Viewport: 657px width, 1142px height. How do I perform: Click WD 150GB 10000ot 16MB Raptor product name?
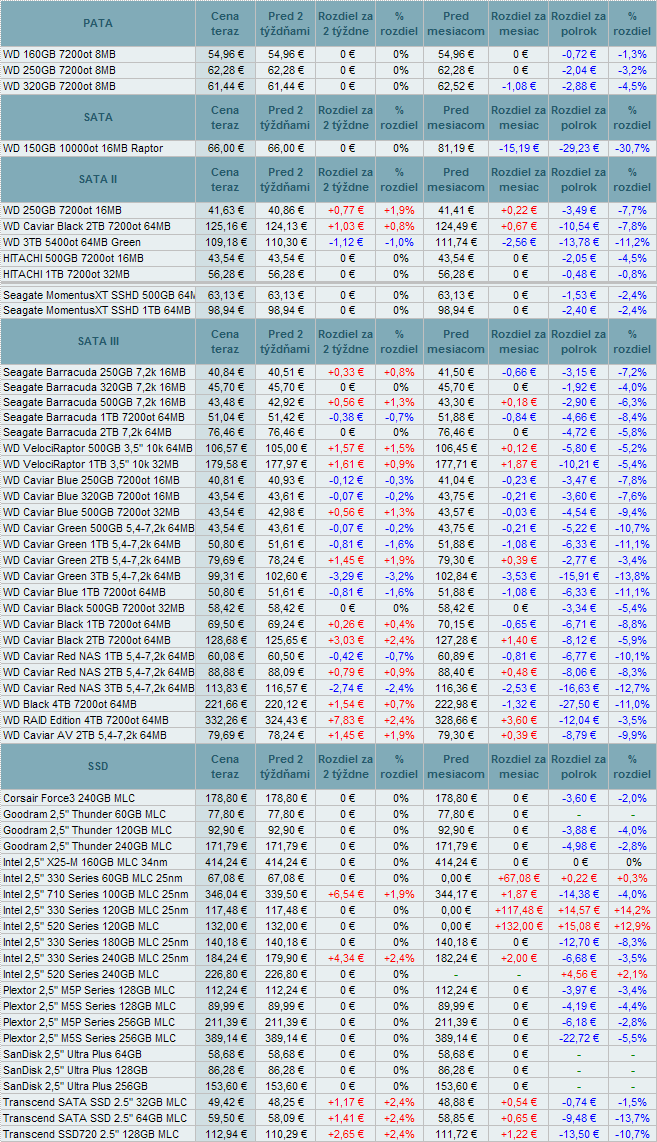tap(83, 149)
